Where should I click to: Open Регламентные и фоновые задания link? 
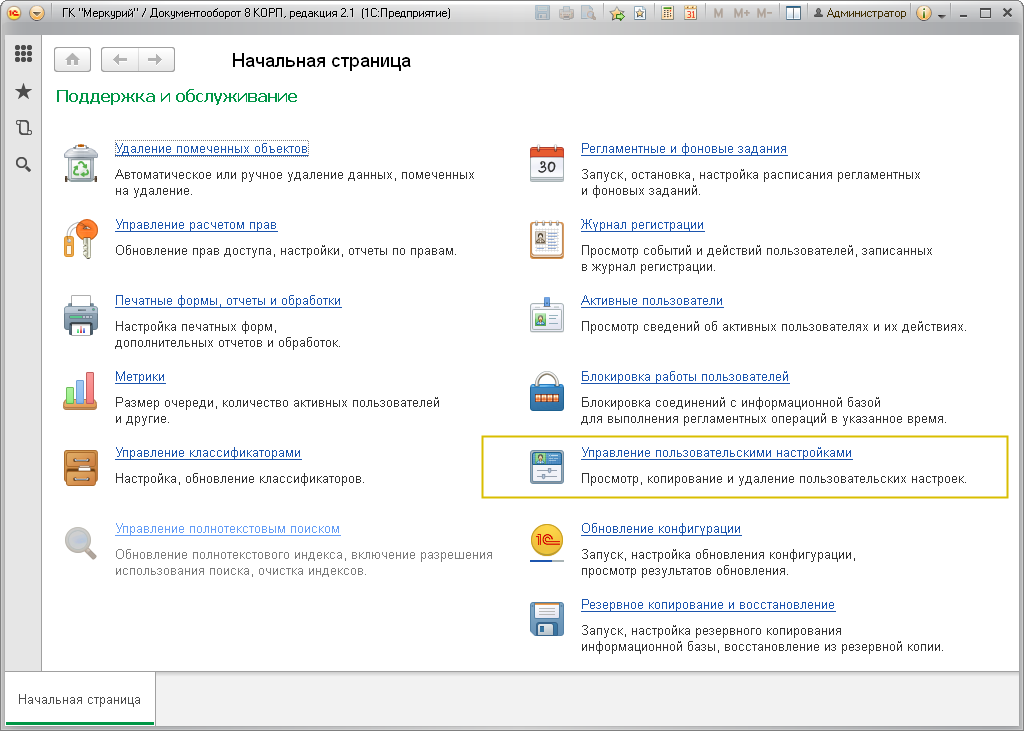[x=684, y=149]
